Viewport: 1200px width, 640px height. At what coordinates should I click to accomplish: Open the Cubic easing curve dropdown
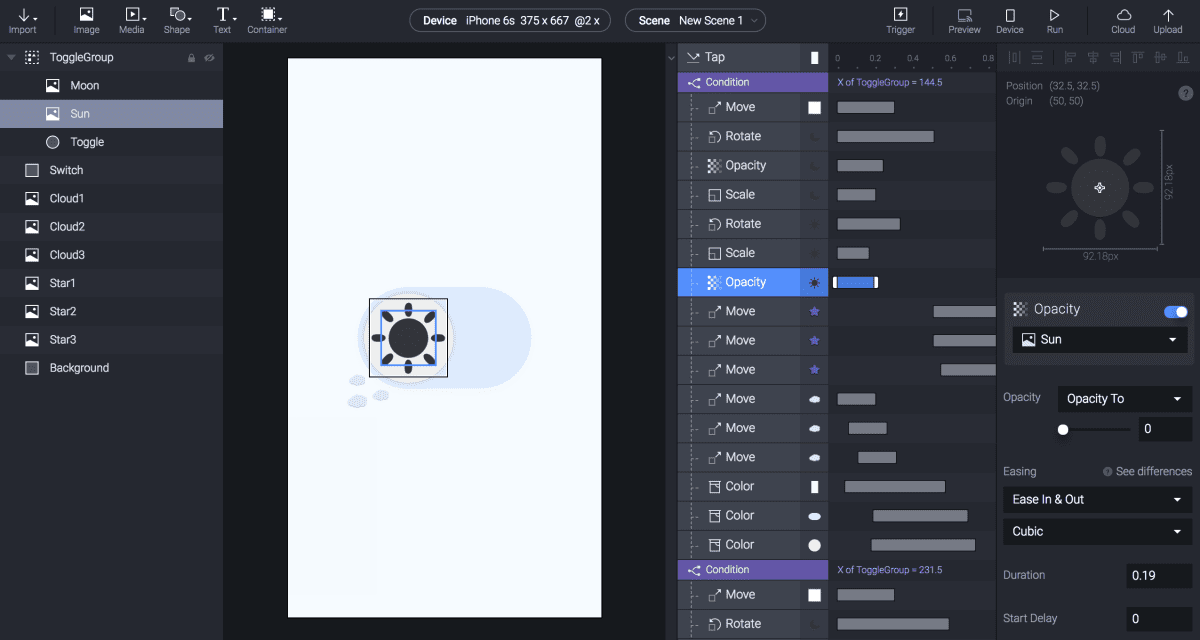click(1097, 531)
